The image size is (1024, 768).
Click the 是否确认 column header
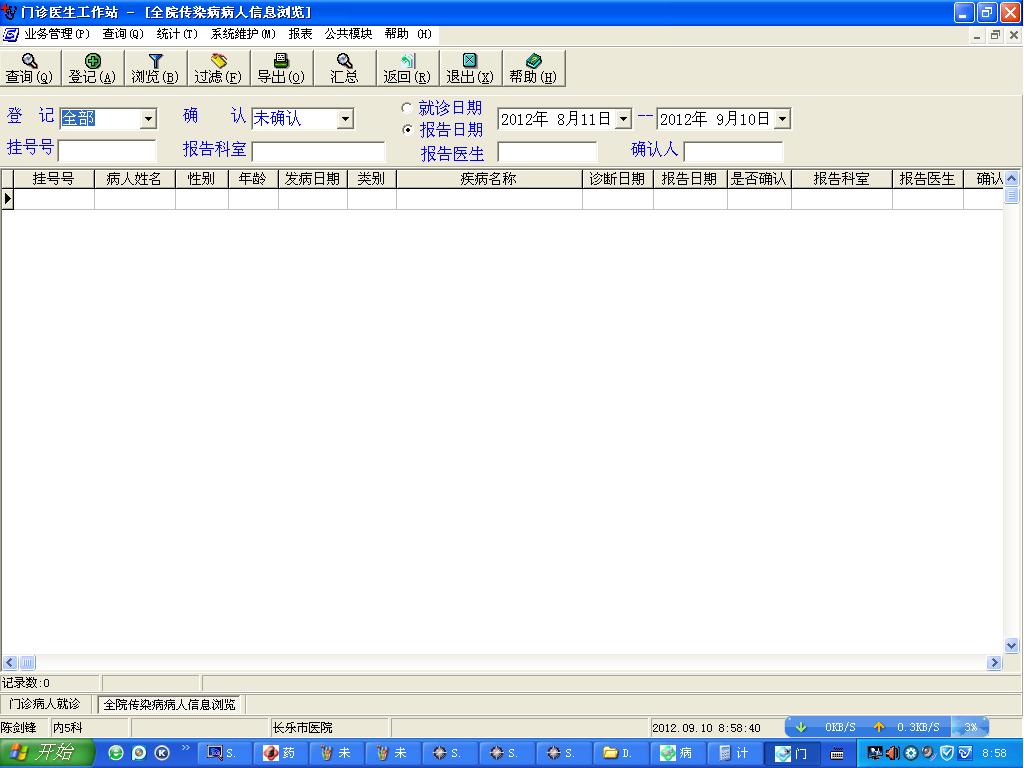[759, 179]
